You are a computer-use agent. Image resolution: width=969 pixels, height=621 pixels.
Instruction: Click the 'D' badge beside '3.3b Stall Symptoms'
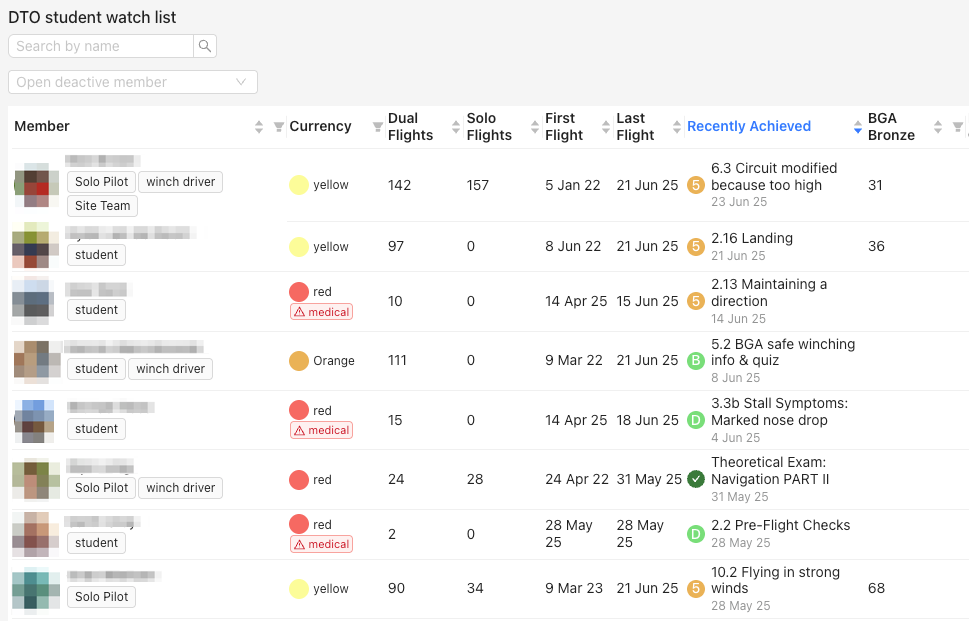(696, 420)
